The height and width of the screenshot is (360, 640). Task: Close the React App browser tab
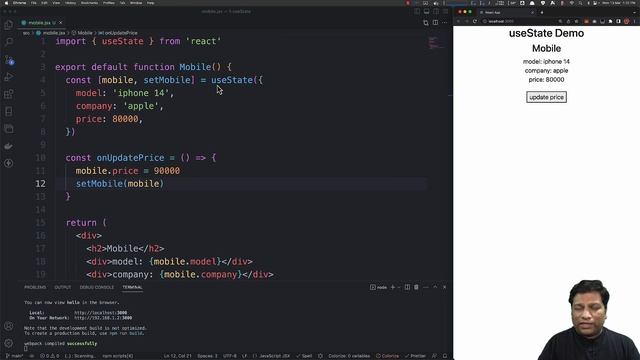[532, 12]
